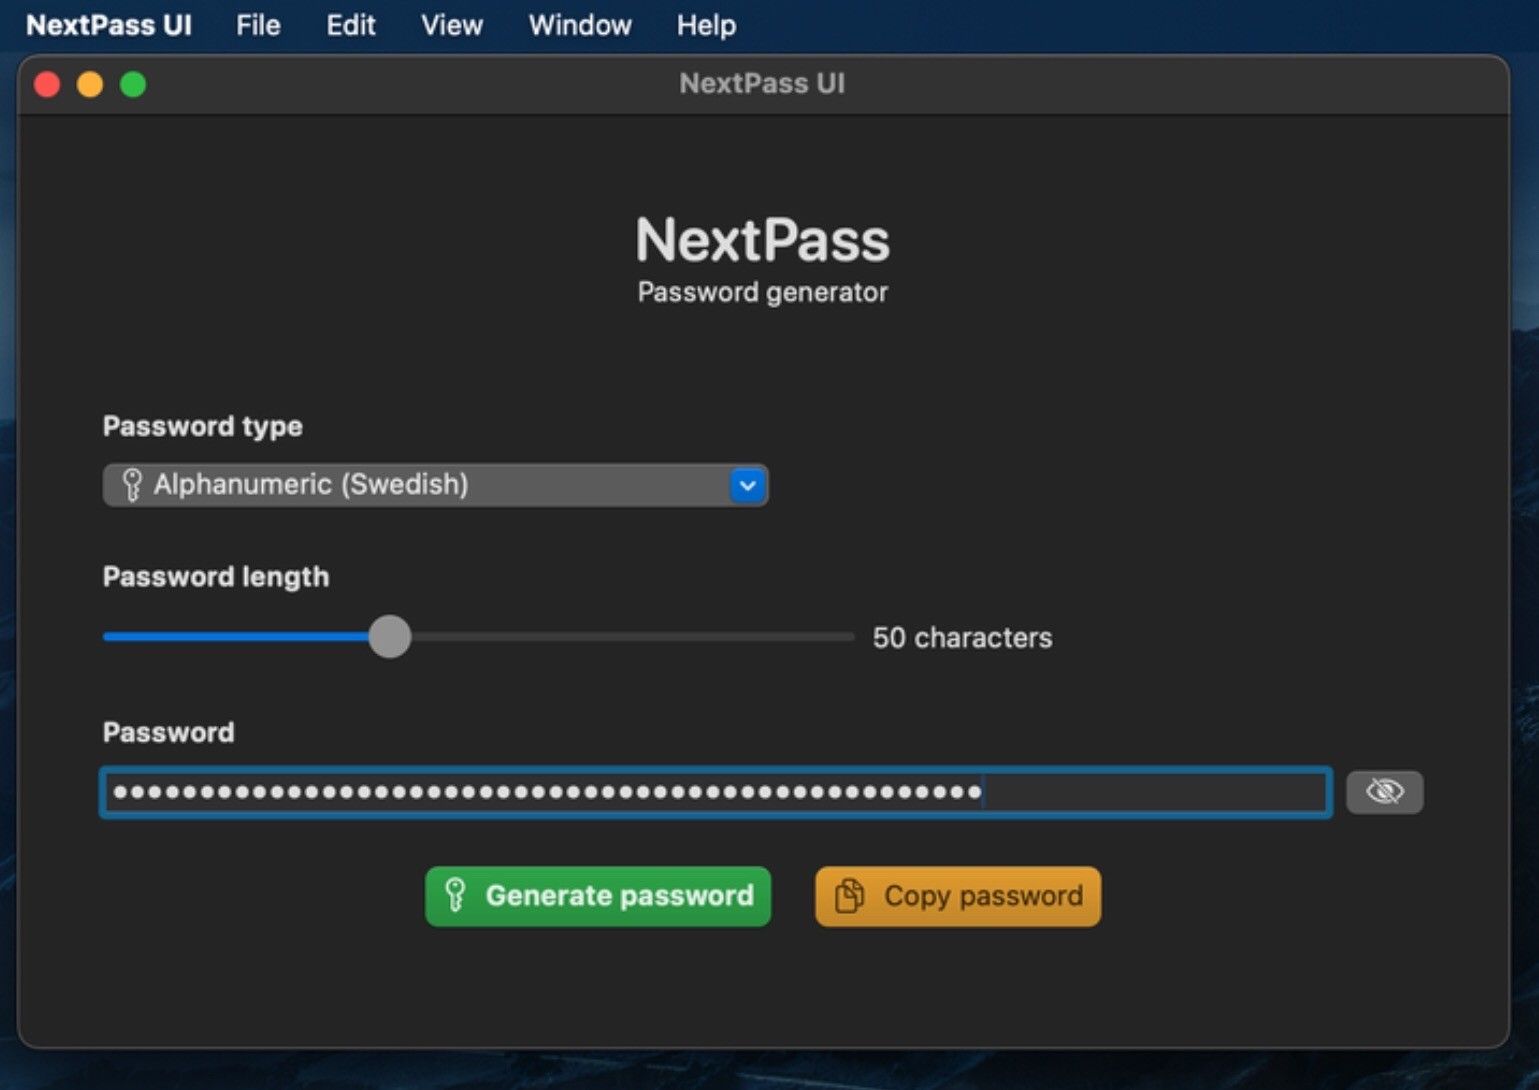
Task: Open the Alphanumeric (Swedish) password type dropdown
Action: [x=434, y=485]
